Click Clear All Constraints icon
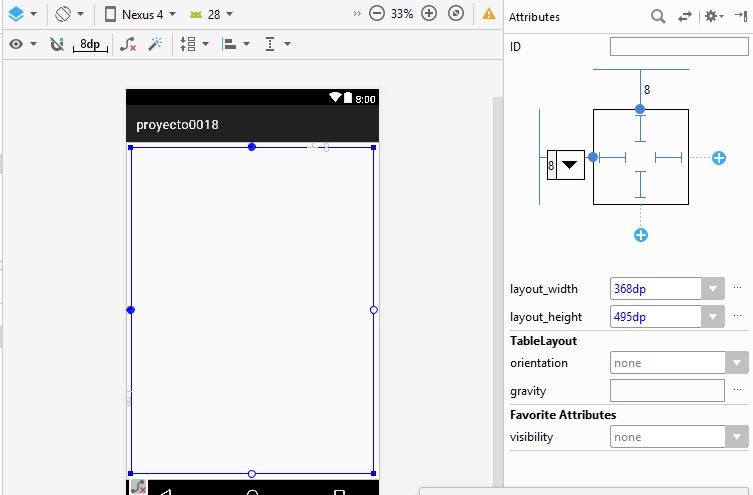The height and width of the screenshot is (495, 753). [x=128, y=44]
